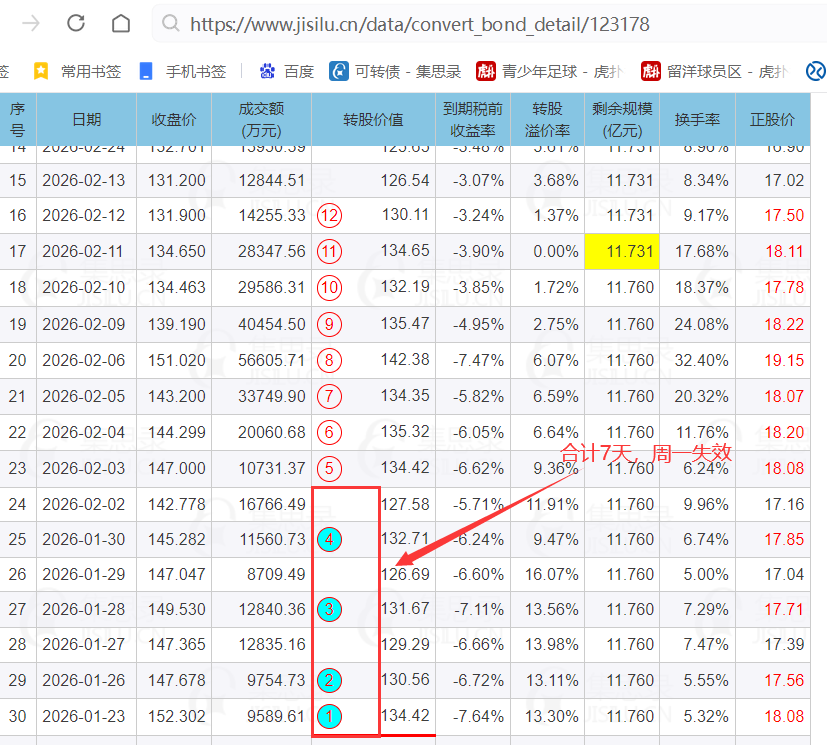The image size is (827, 745).
Task: Click the browser forward arrow
Action: click(31, 23)
